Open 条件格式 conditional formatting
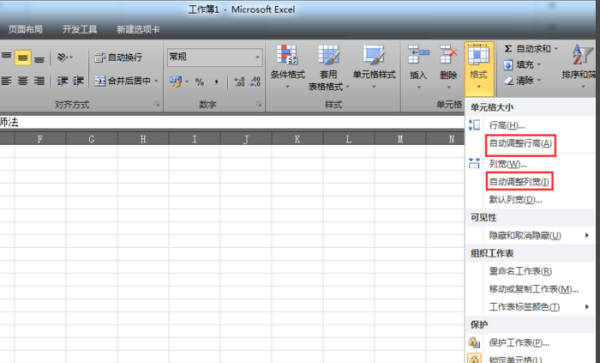Screen dimensions: 600x363 (287, 67)
